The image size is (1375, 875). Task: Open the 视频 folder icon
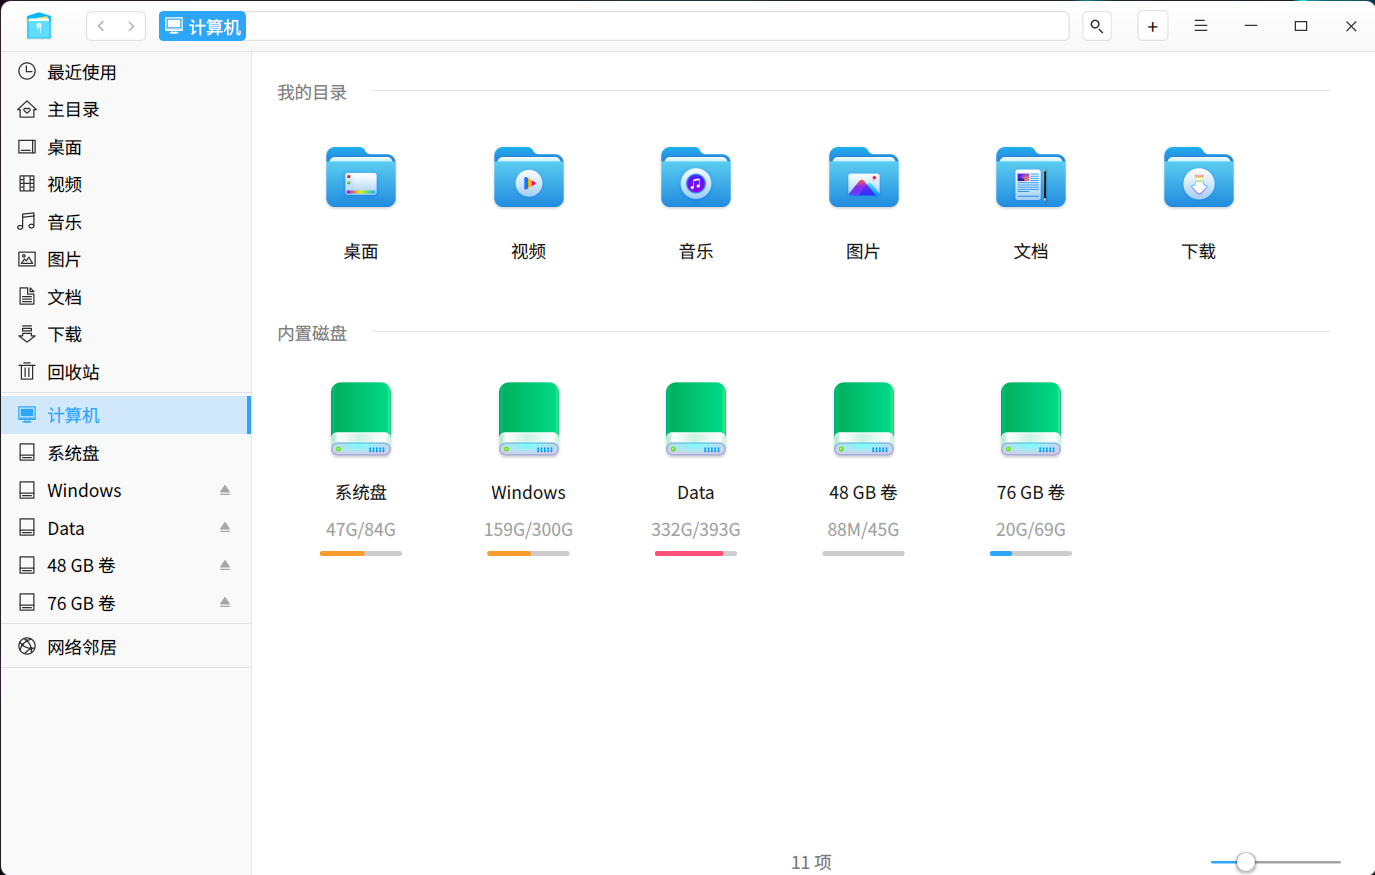coord(529,178)
